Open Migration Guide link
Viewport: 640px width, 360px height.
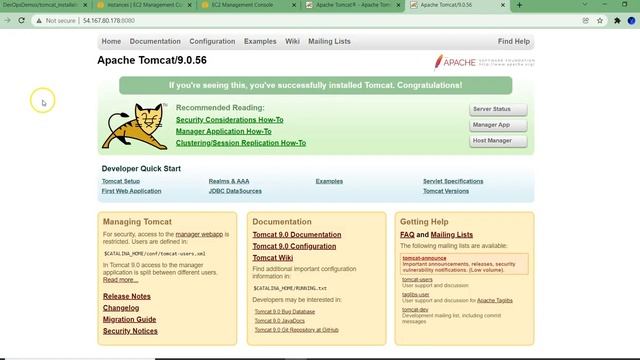pos(129,319)
